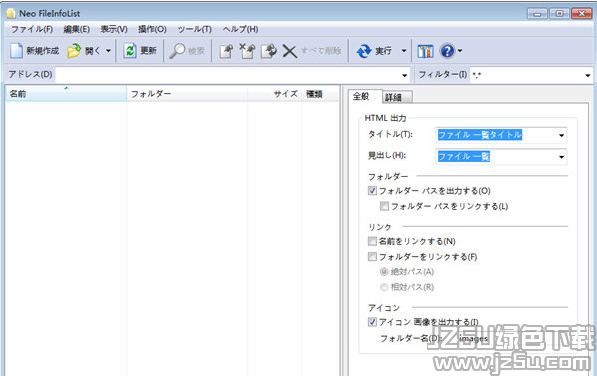The image size is (597, 376).
Task: Click the black X delete icon
Action: tap(290, 51)
